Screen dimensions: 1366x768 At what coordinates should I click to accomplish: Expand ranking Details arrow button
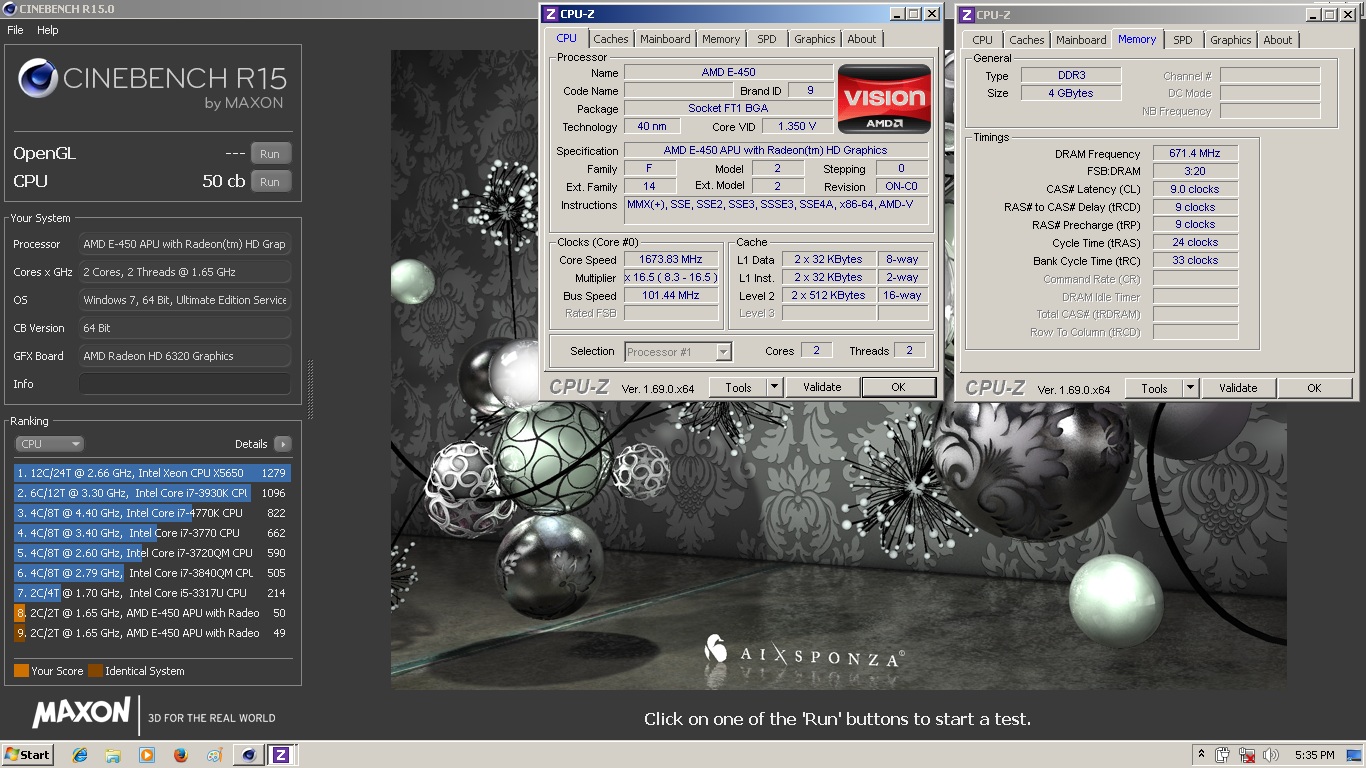pyautogui.click(x=282, y=444)
